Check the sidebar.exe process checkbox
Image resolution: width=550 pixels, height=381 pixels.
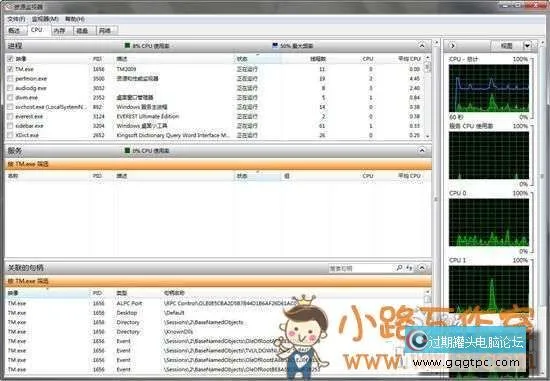(10, 126)
